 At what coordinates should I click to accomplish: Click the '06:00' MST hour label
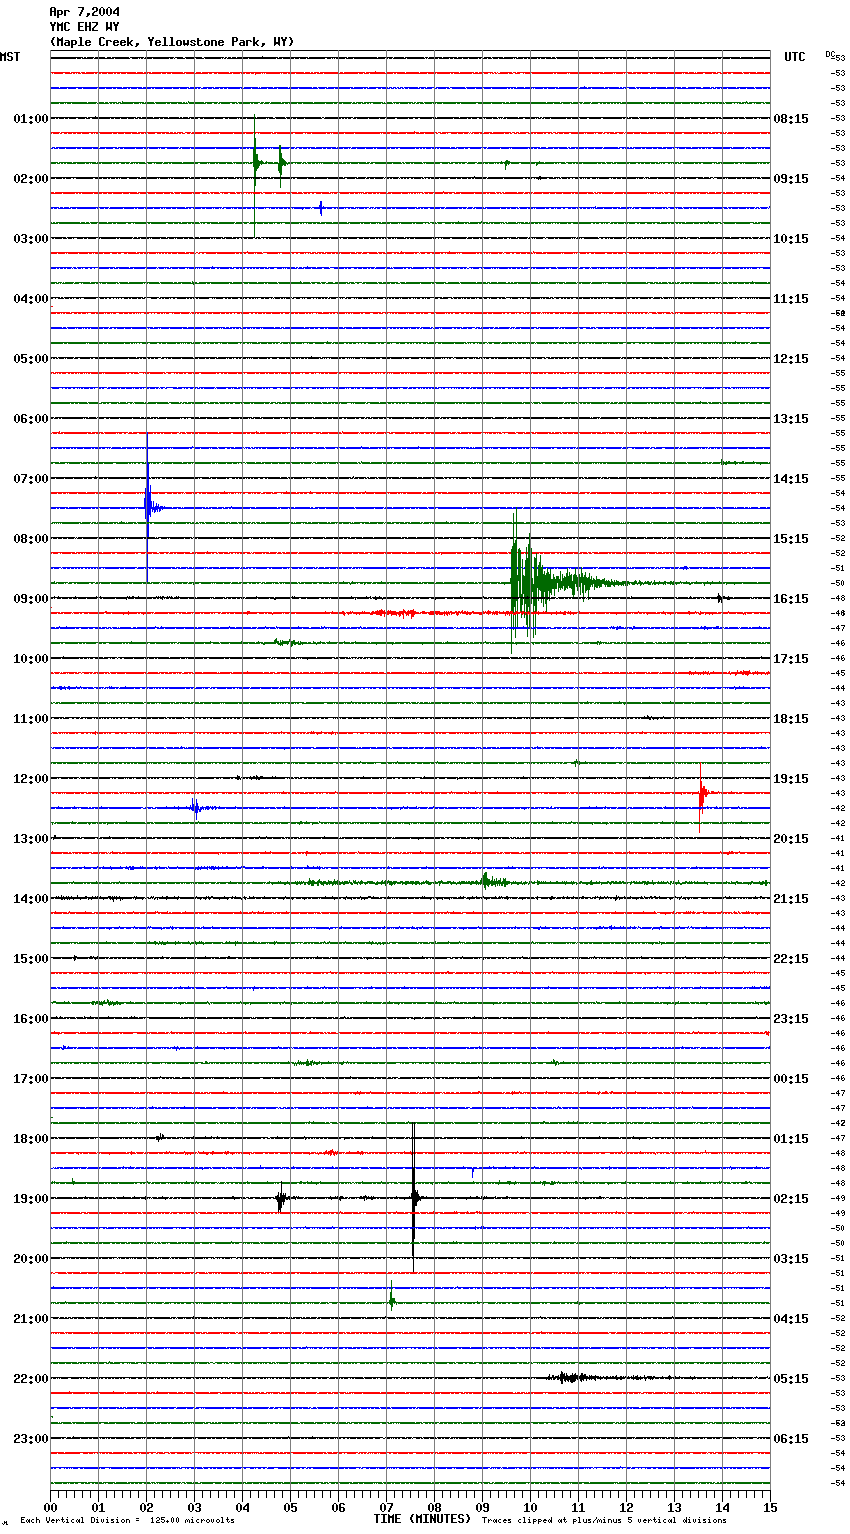pyautogui.click(x=31, y=419)
